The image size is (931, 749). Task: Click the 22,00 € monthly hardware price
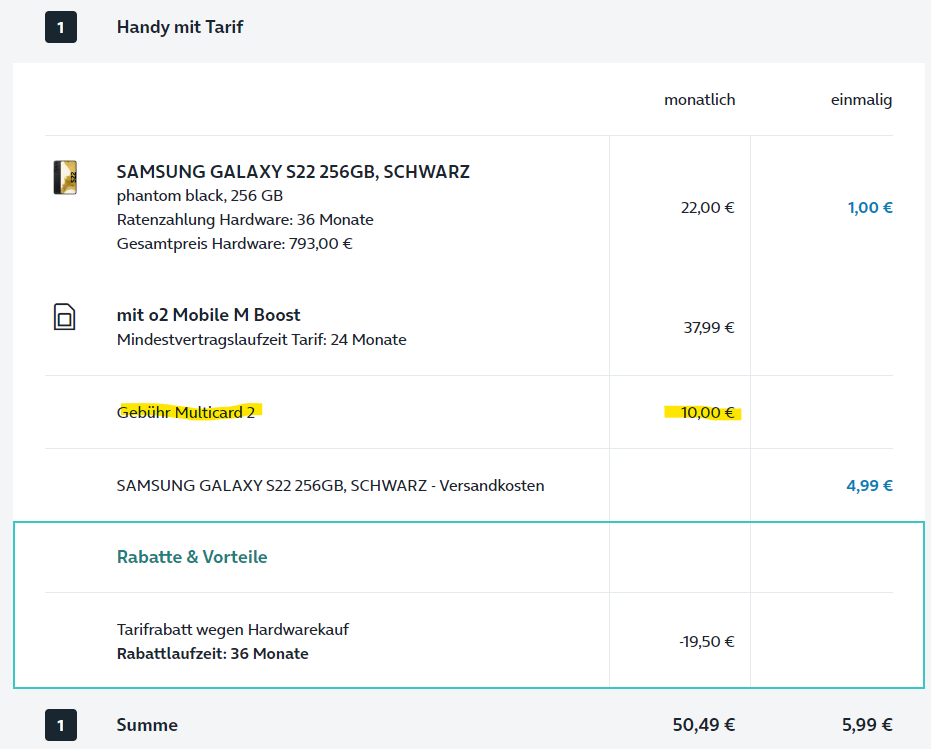(707, 208)
